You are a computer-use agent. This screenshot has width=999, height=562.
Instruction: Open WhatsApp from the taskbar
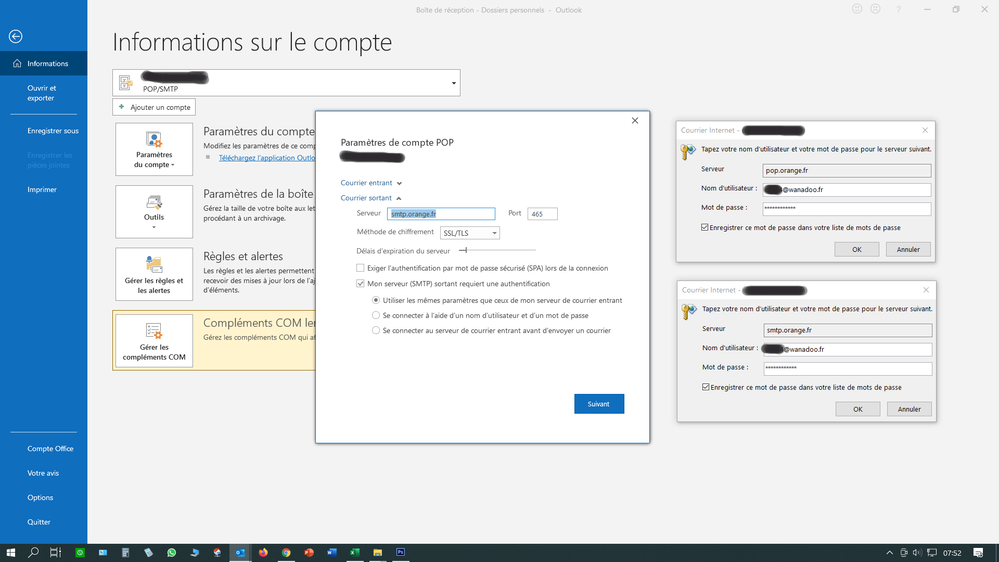click(x=171, y=552)
